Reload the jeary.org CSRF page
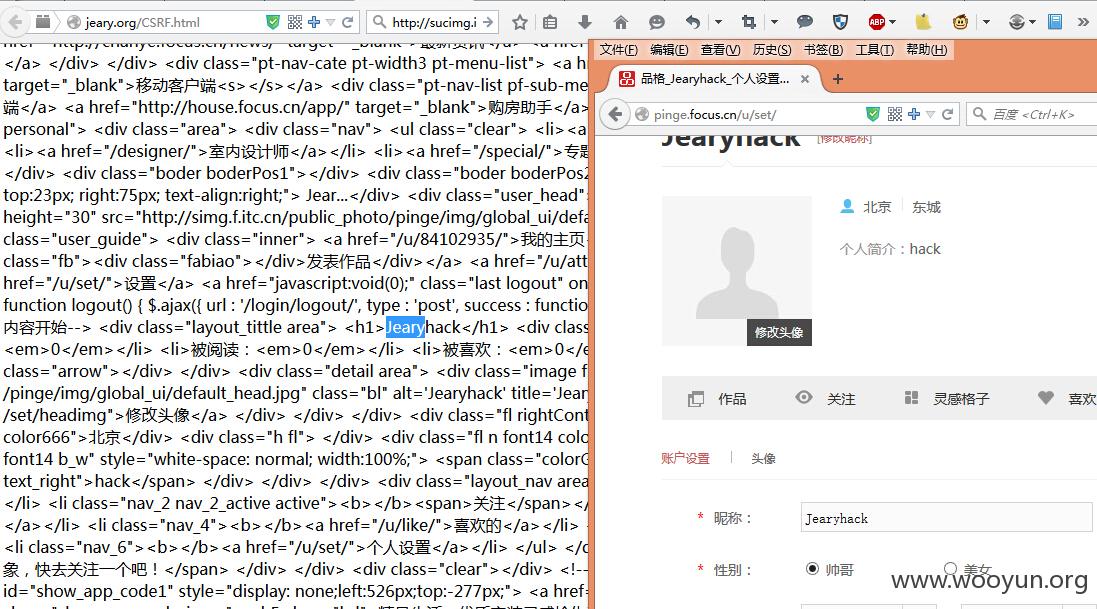 point(347,22)
